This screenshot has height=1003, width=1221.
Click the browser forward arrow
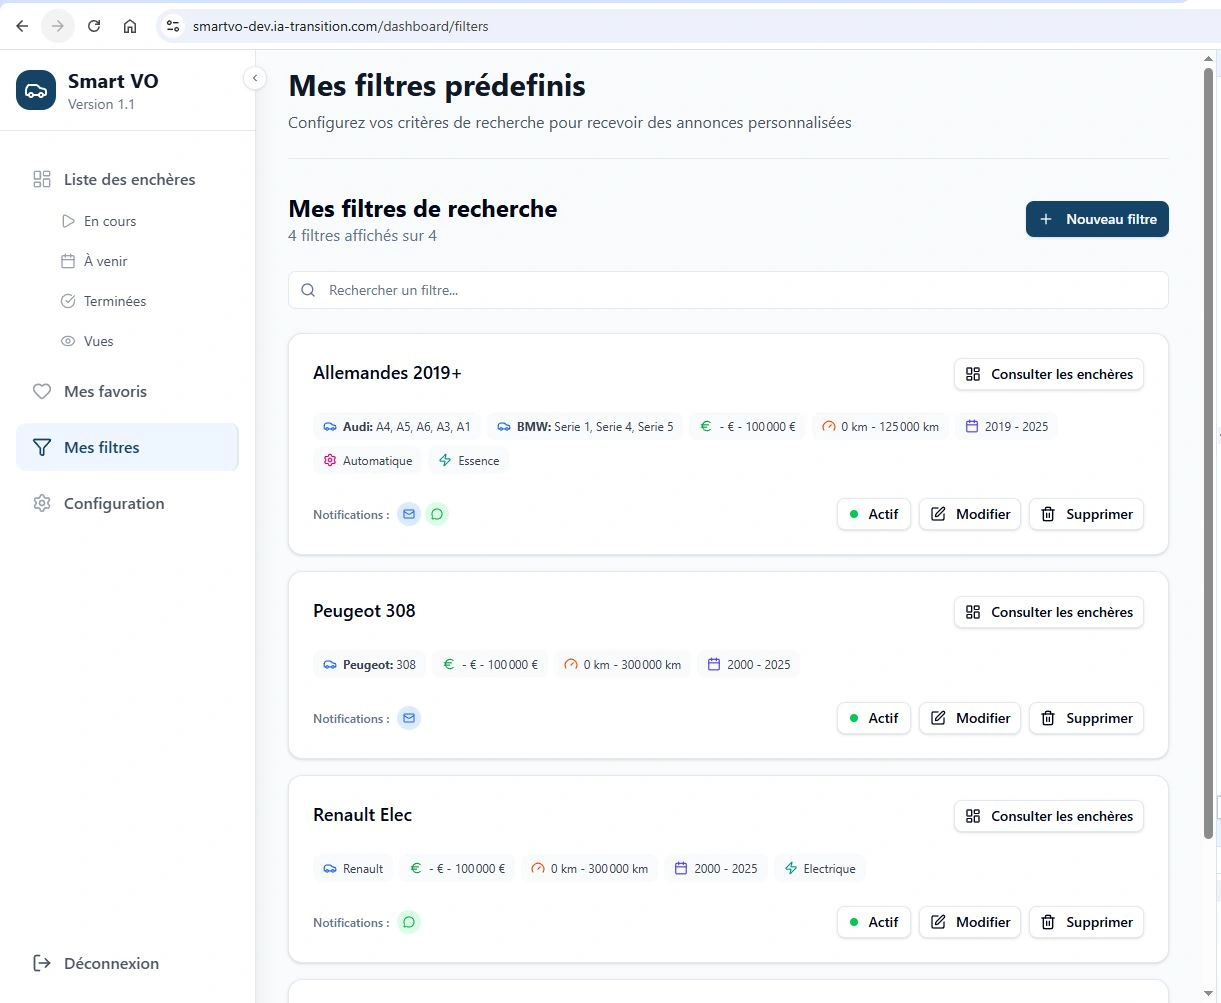pyautogui.click(x=58, y=26)
